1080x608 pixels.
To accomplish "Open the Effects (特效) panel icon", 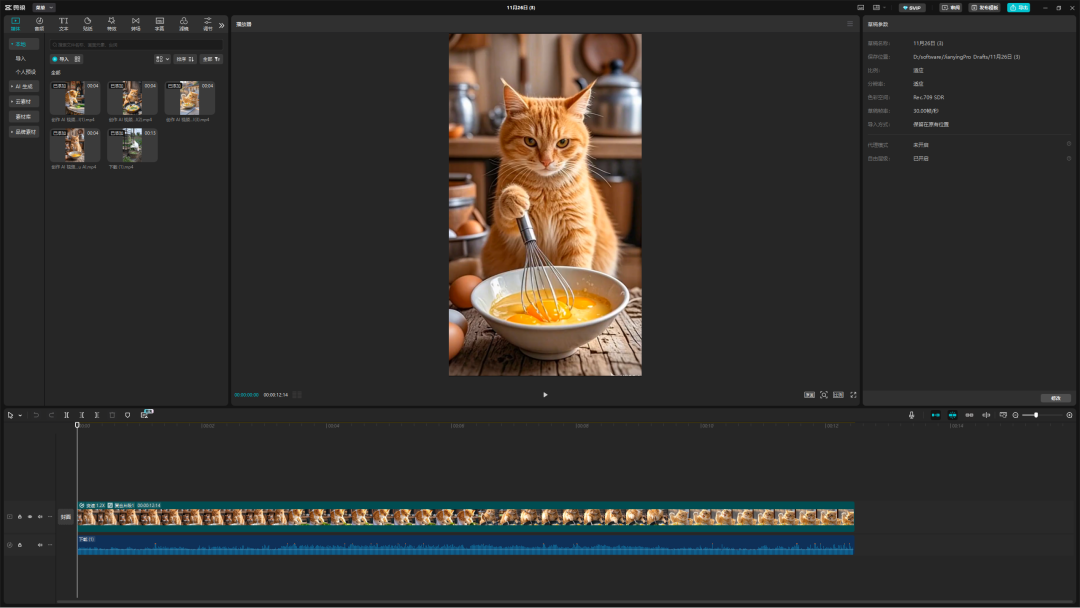I will (111, 23).
